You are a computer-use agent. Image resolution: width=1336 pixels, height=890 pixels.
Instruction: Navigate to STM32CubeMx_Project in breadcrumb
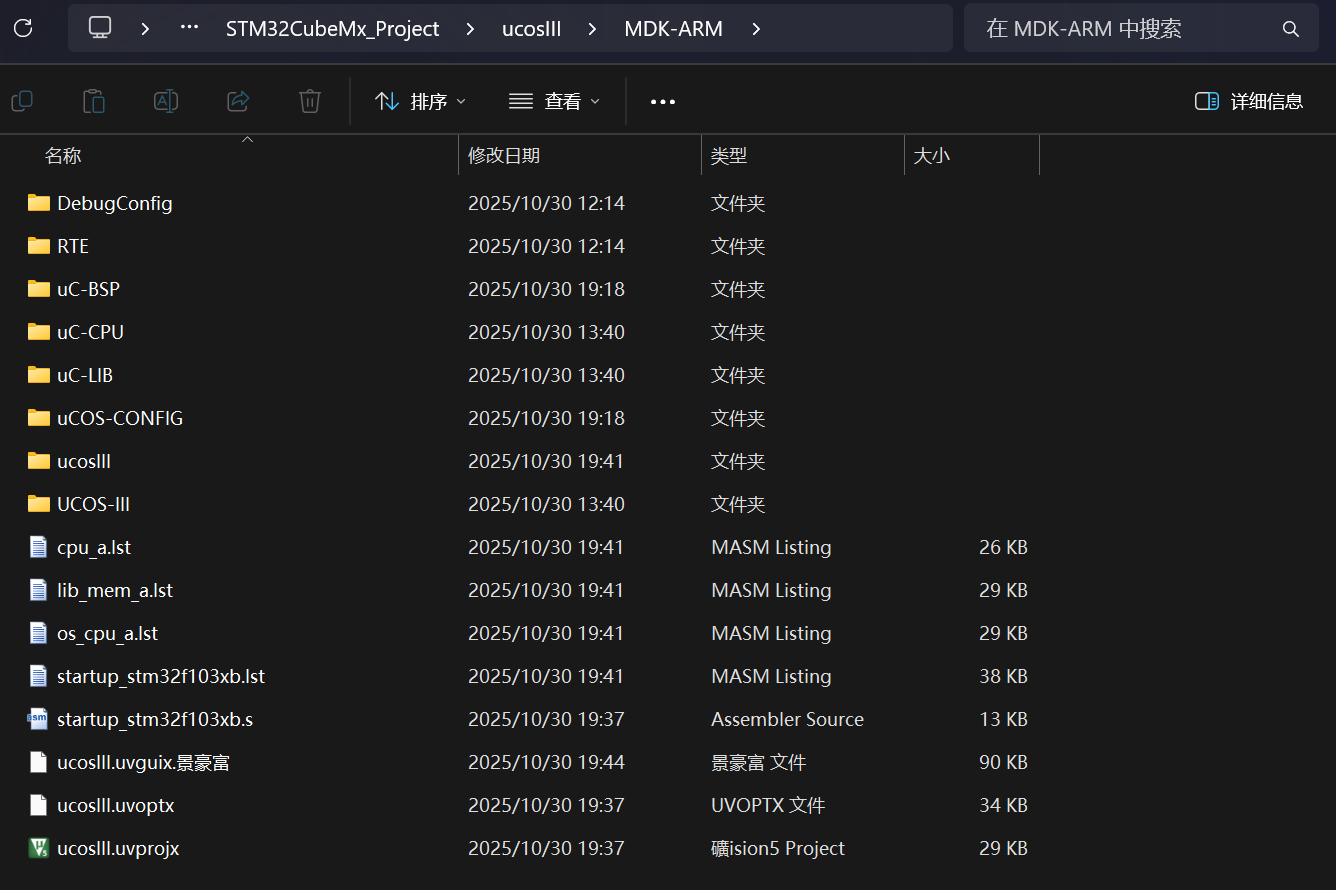click(x=332, y=29)
